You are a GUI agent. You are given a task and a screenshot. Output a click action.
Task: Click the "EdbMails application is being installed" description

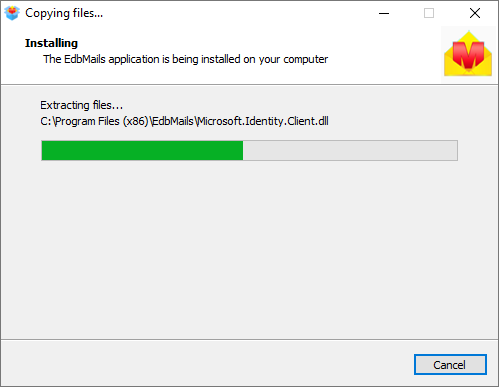point(186,59)
